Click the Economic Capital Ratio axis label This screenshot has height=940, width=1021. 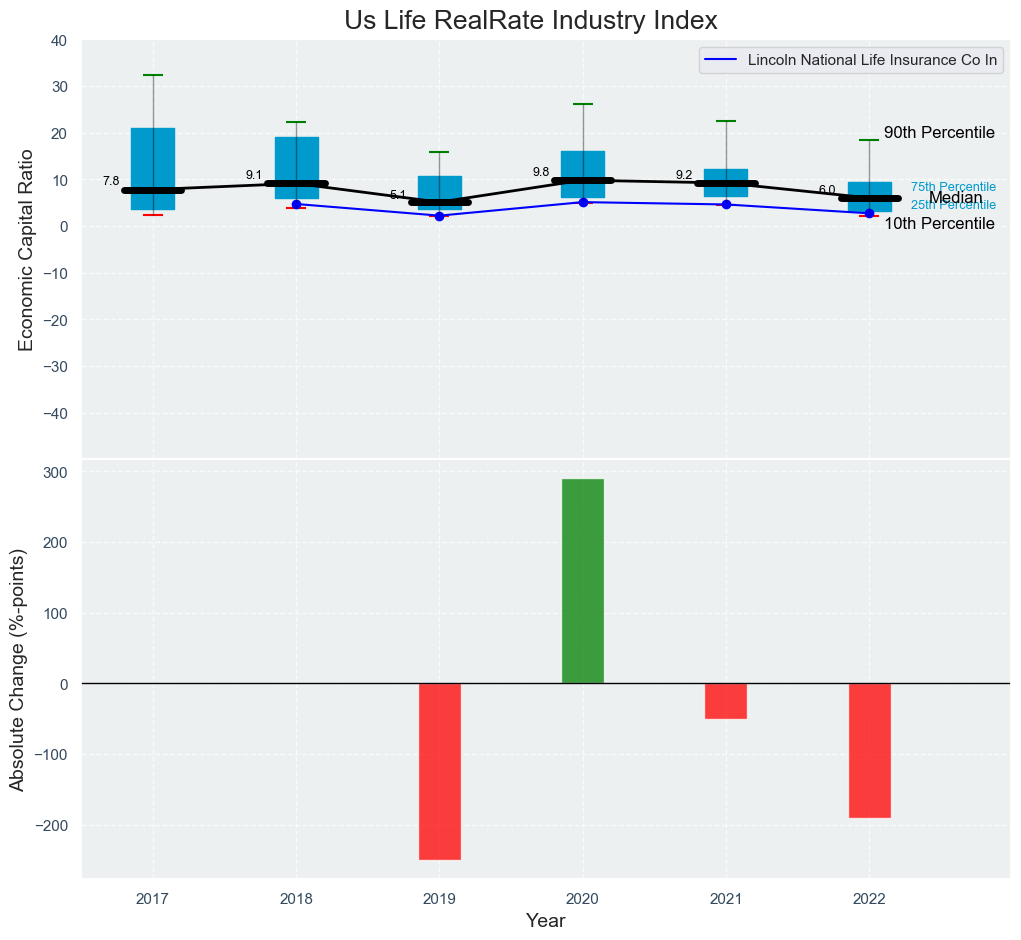point(27,250)
